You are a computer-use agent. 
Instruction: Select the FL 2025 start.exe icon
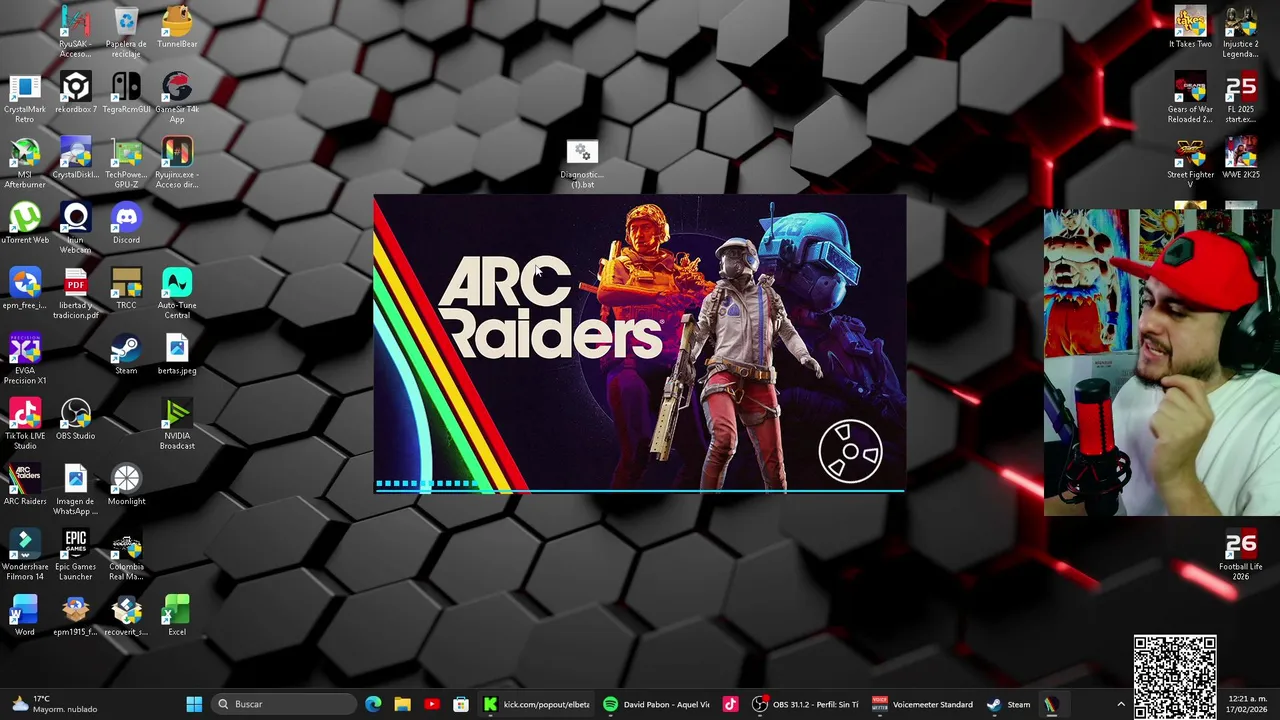point(1241,98)
